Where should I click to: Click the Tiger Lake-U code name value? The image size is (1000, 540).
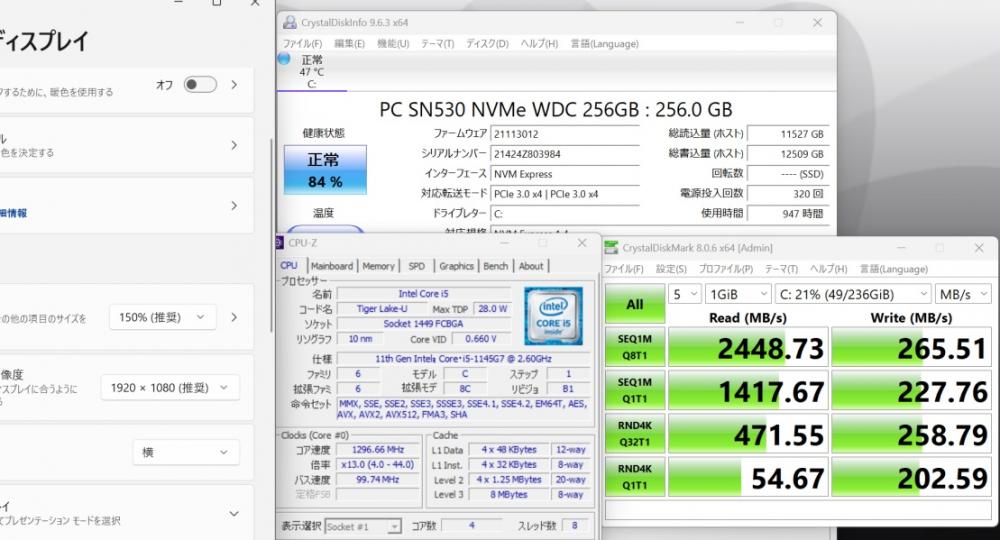382,309
